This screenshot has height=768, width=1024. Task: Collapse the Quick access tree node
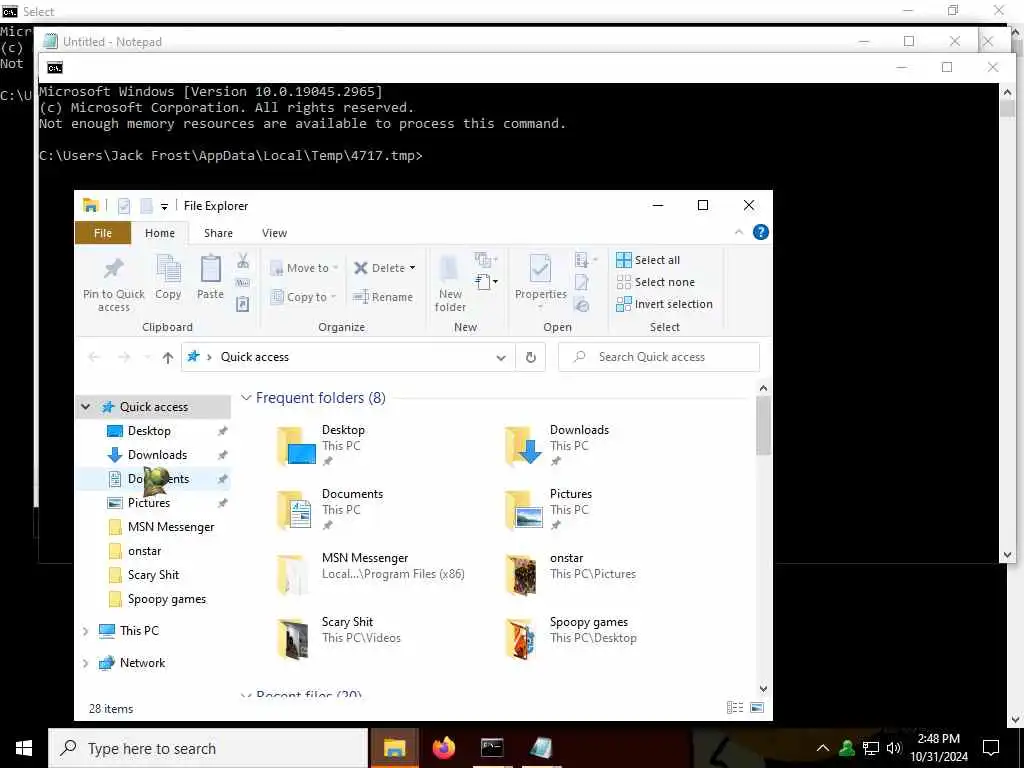point(86,407)
